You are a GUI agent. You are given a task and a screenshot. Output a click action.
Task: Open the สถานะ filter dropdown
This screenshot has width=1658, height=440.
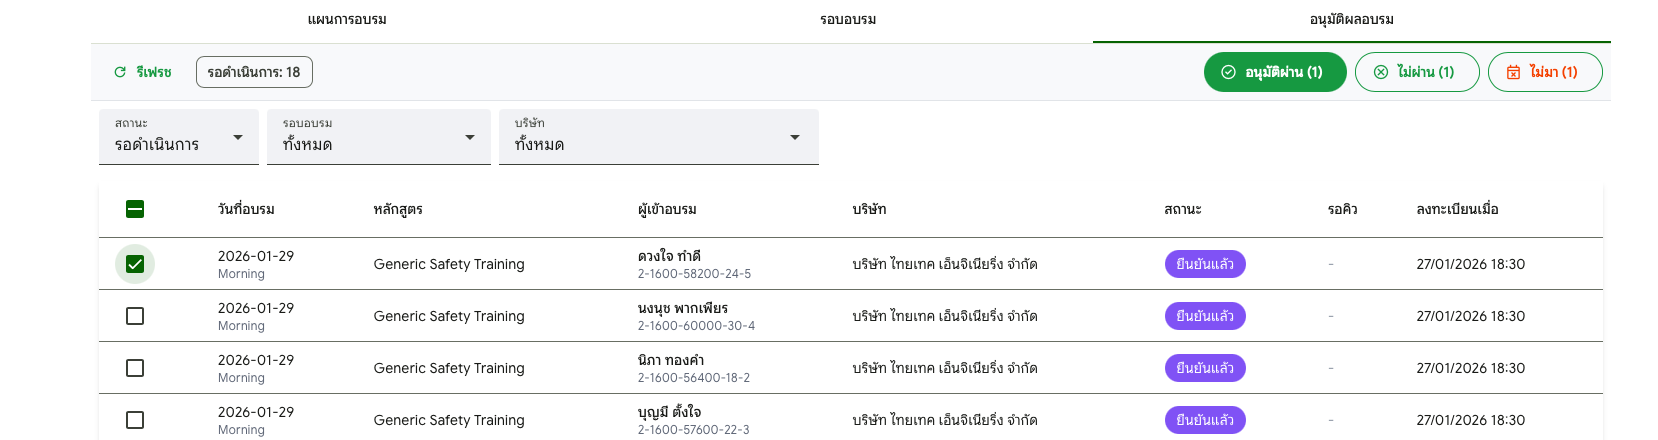pyautogui.click(x=179, y=137)
